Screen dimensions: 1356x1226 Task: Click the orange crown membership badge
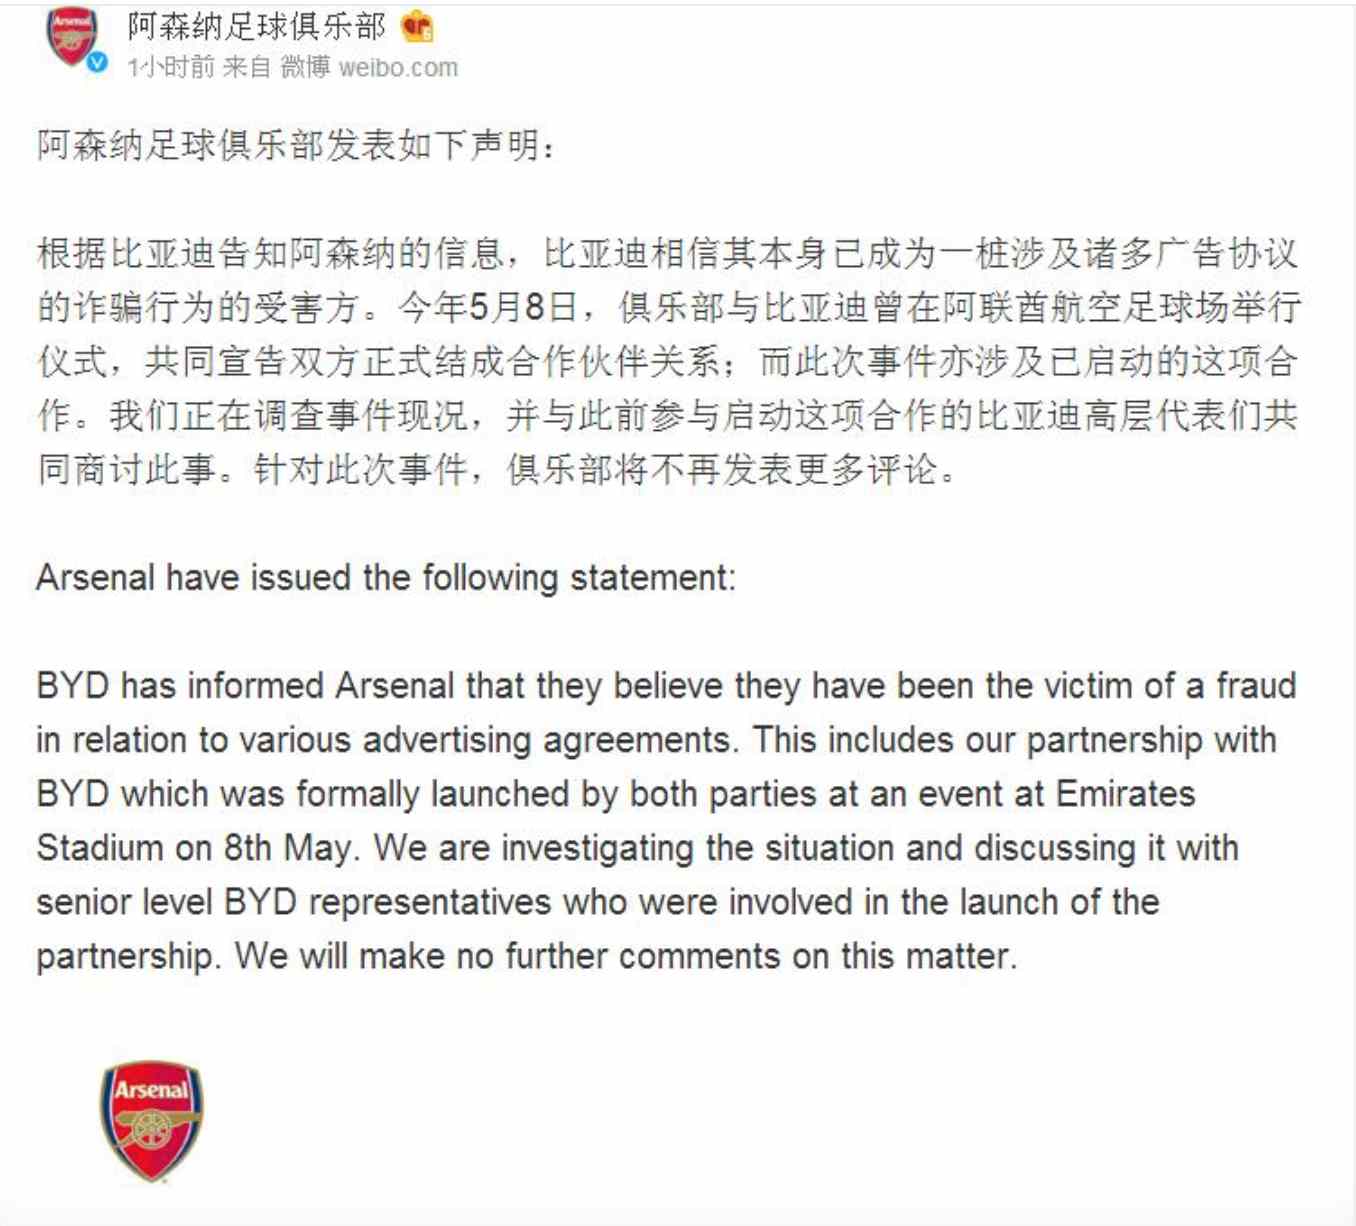coord(417,27)
